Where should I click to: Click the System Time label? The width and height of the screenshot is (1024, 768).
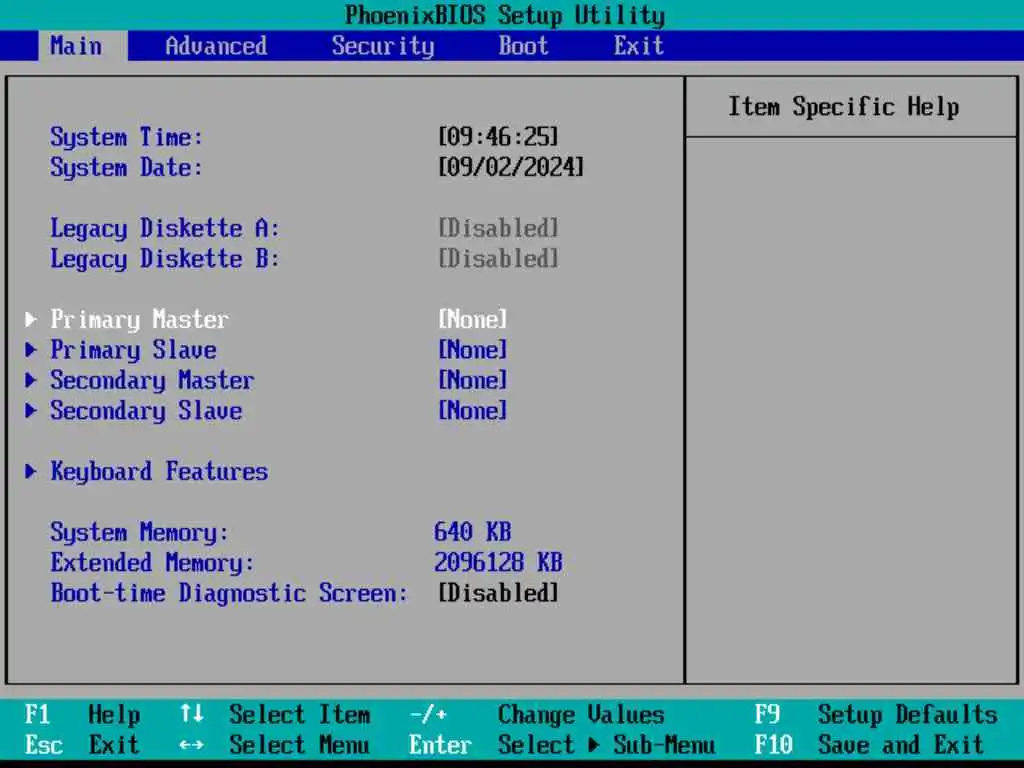click(127, 138)
